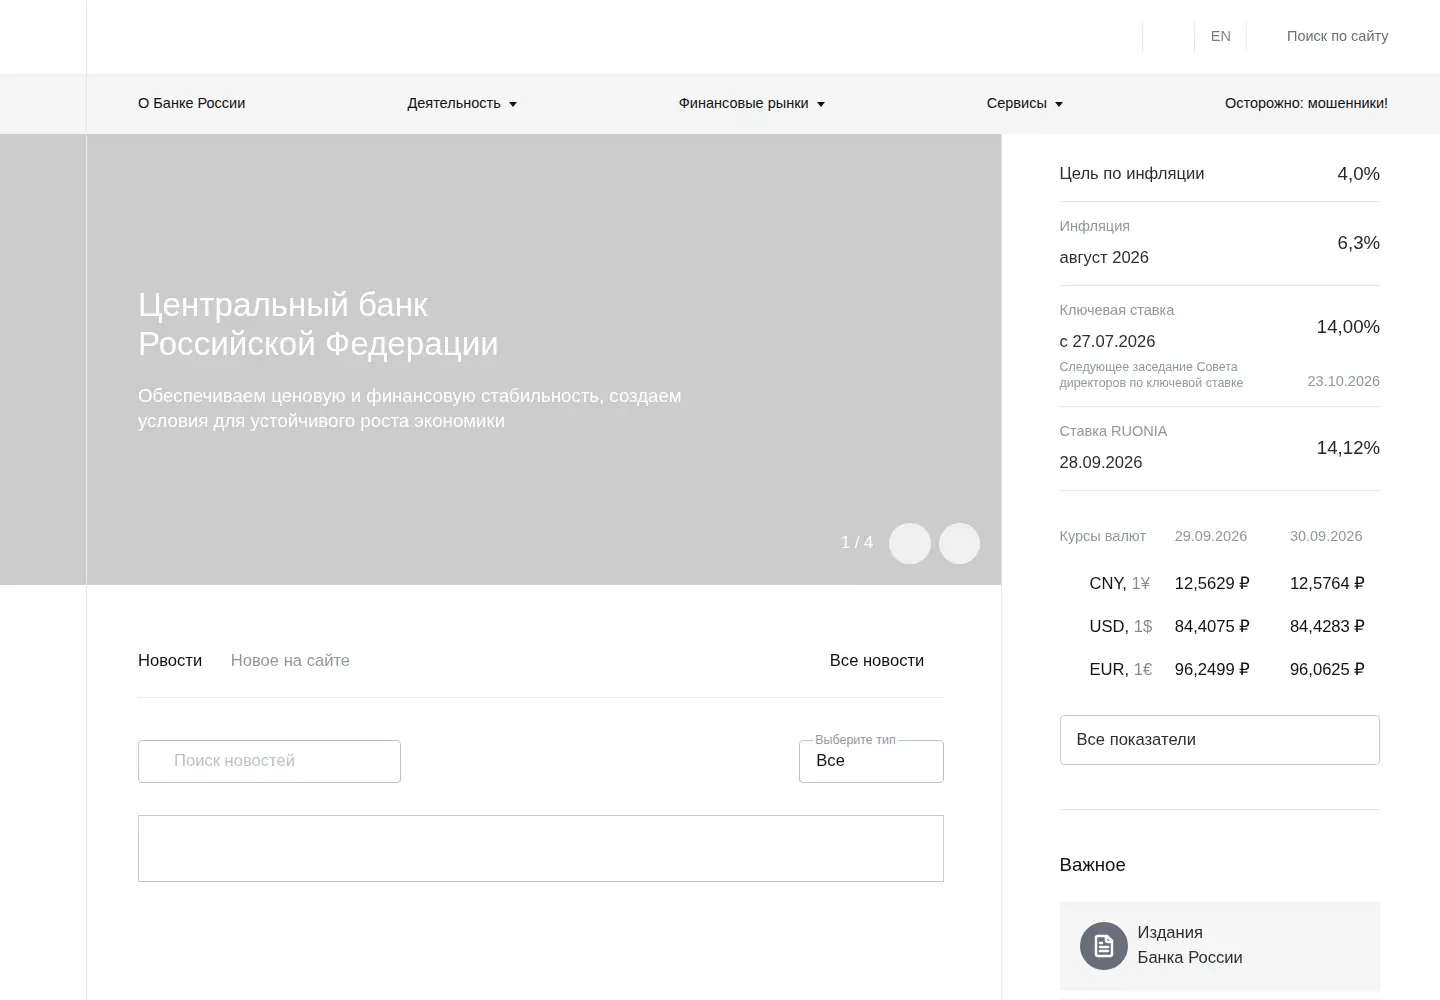Screen dimensions: 1440x1000
Task: Click the Все показатели button
Action: coord(1220,740)
